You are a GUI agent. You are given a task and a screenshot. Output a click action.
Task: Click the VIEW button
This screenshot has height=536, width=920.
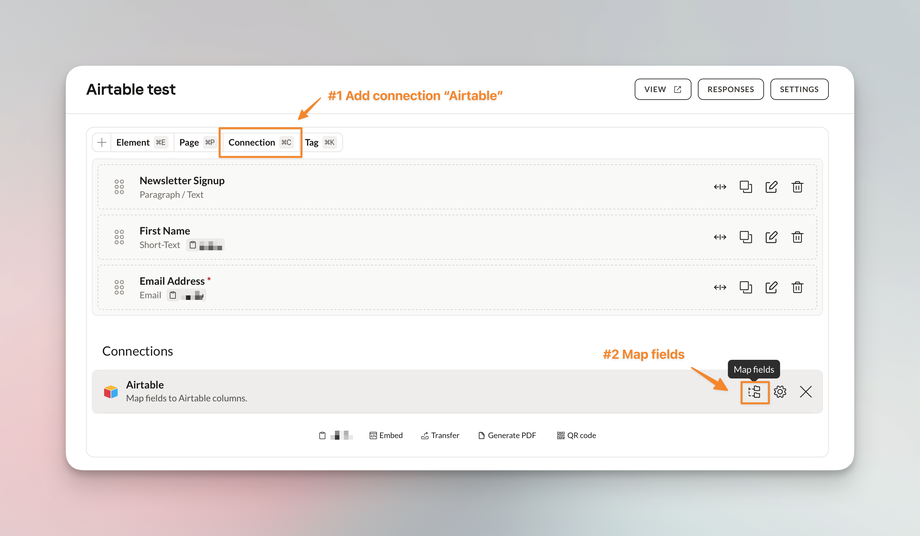coord(662,89)
